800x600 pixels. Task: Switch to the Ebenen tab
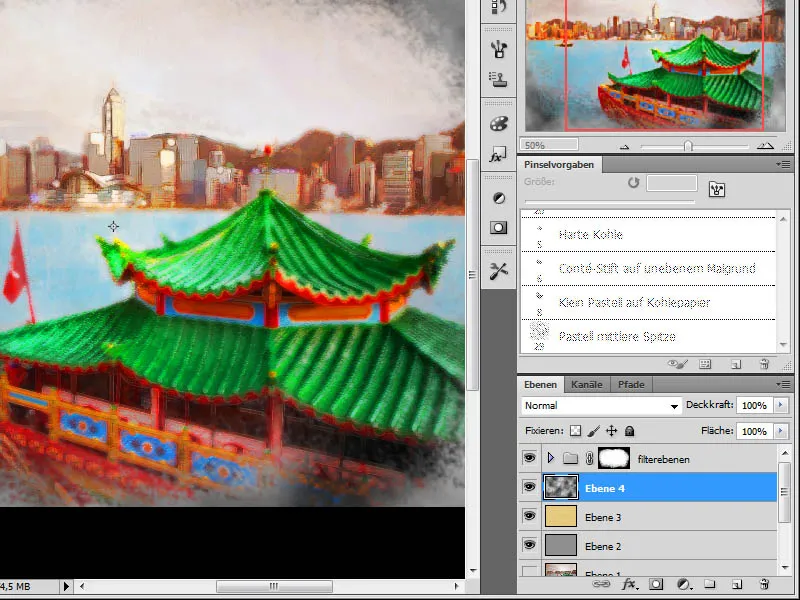point(540,384)
